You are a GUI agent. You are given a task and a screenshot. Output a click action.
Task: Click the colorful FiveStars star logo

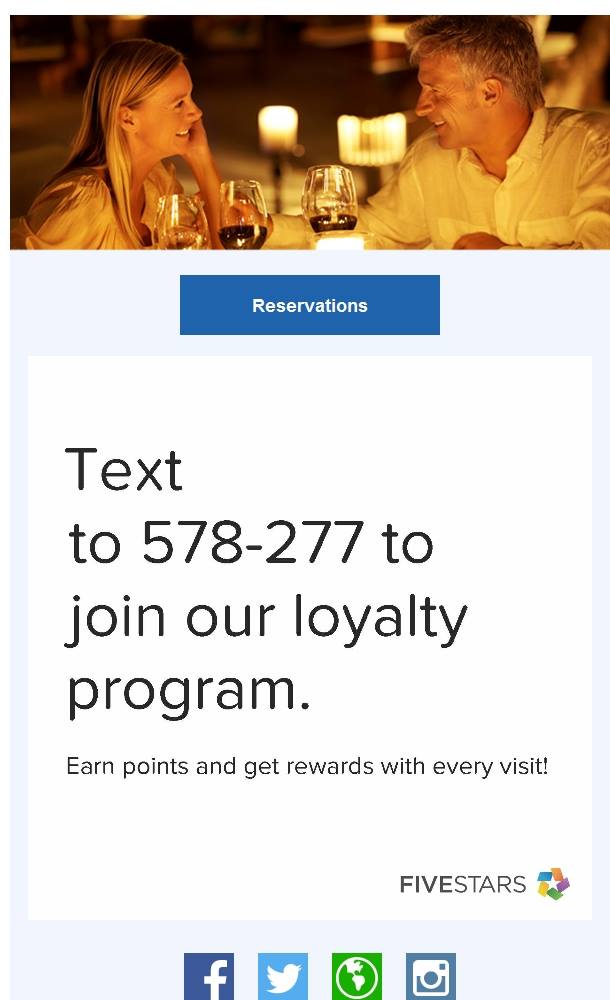(553, 884)
